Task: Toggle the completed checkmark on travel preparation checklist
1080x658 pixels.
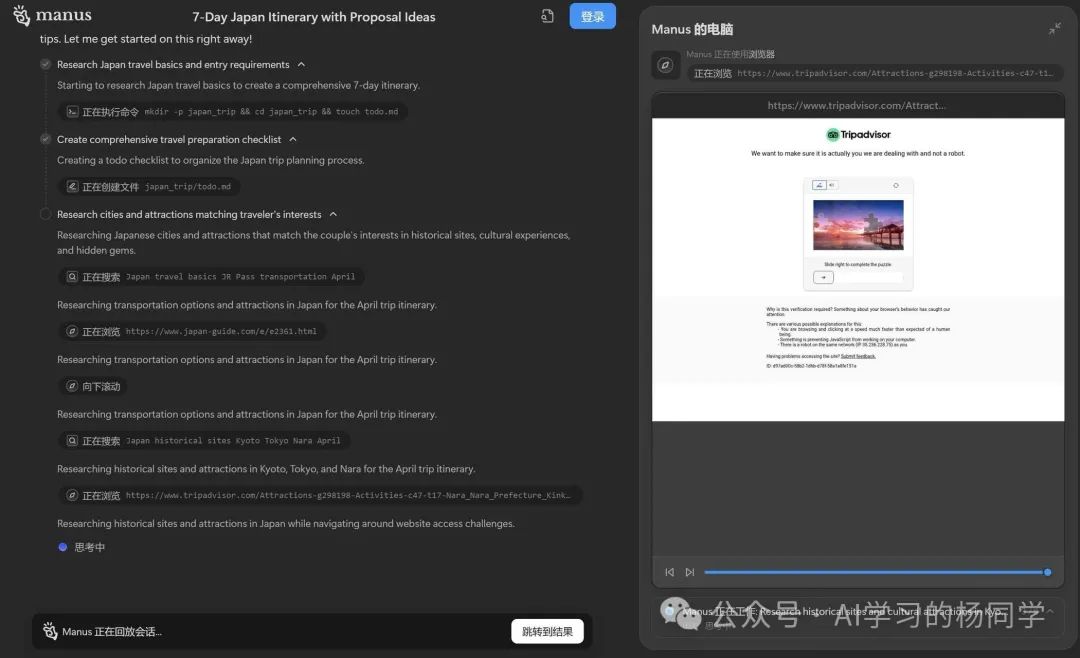Action: 44,139
